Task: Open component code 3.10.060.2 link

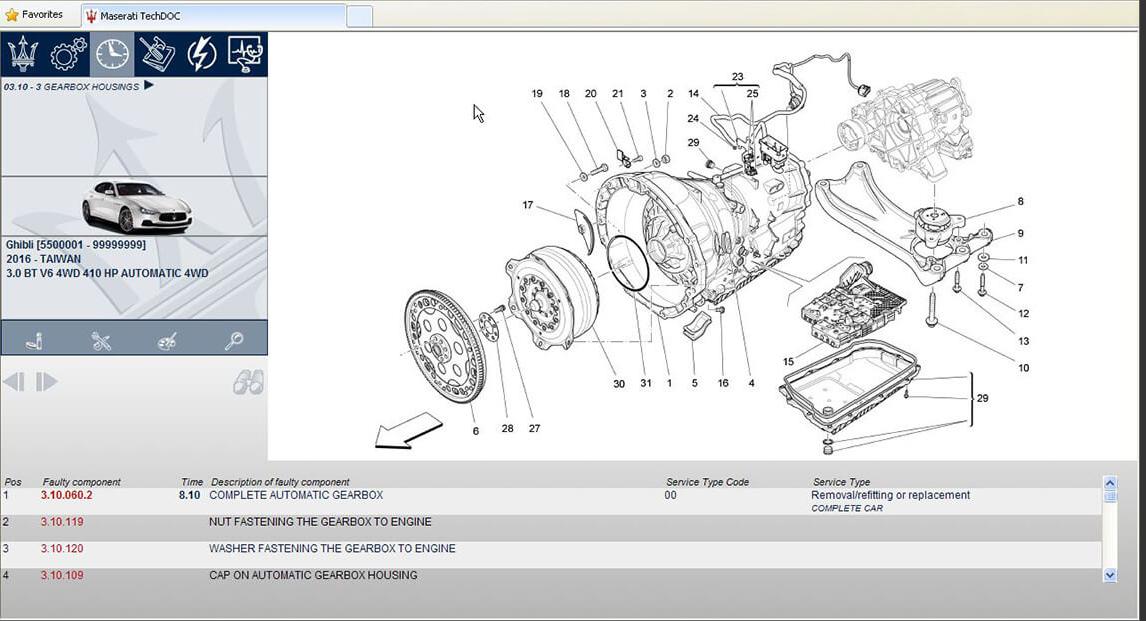Action: pos(66,495)
